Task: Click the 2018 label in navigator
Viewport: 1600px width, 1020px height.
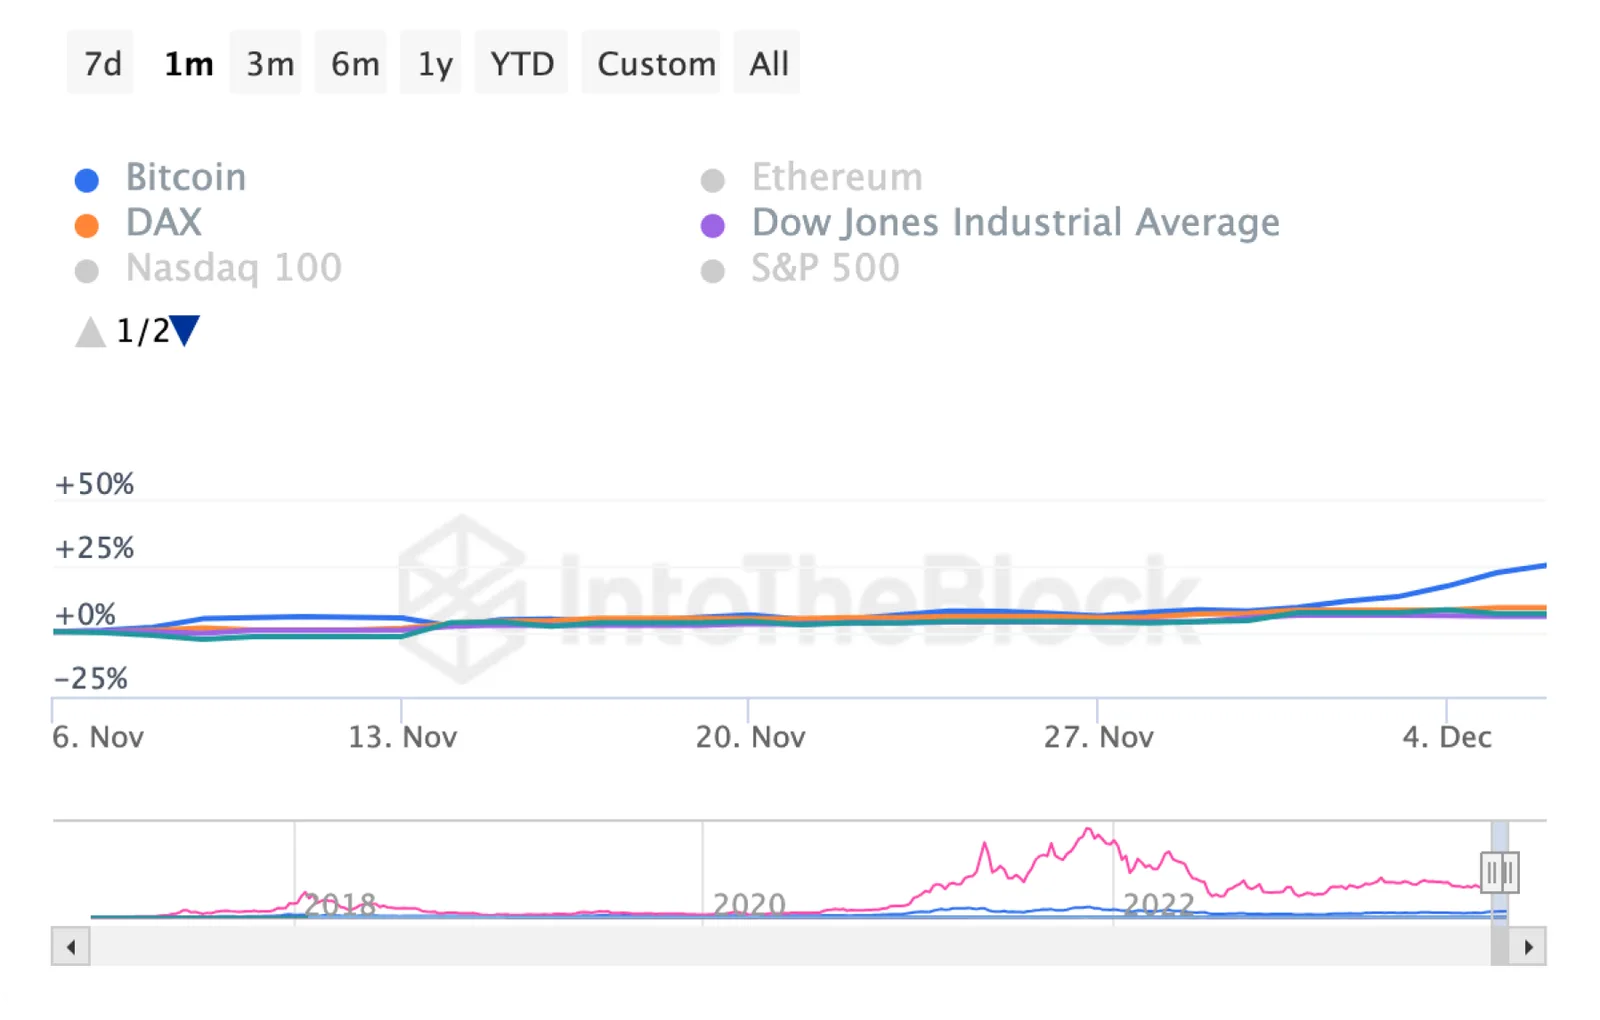Action: tap(340, 905)
